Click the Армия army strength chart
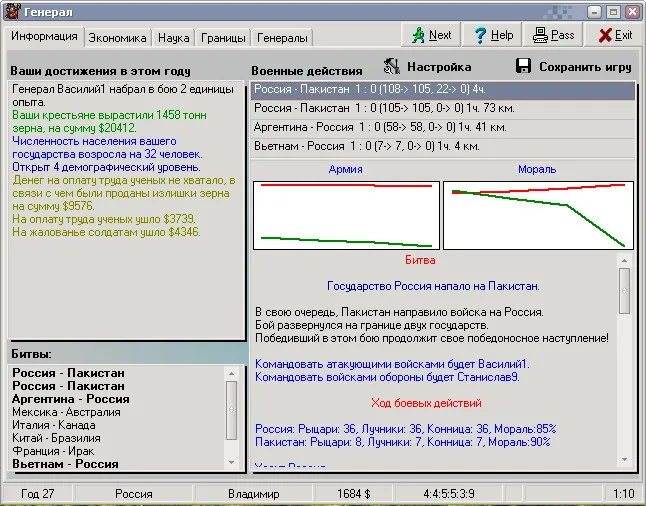The image size is (646, 506). [346, 215]
